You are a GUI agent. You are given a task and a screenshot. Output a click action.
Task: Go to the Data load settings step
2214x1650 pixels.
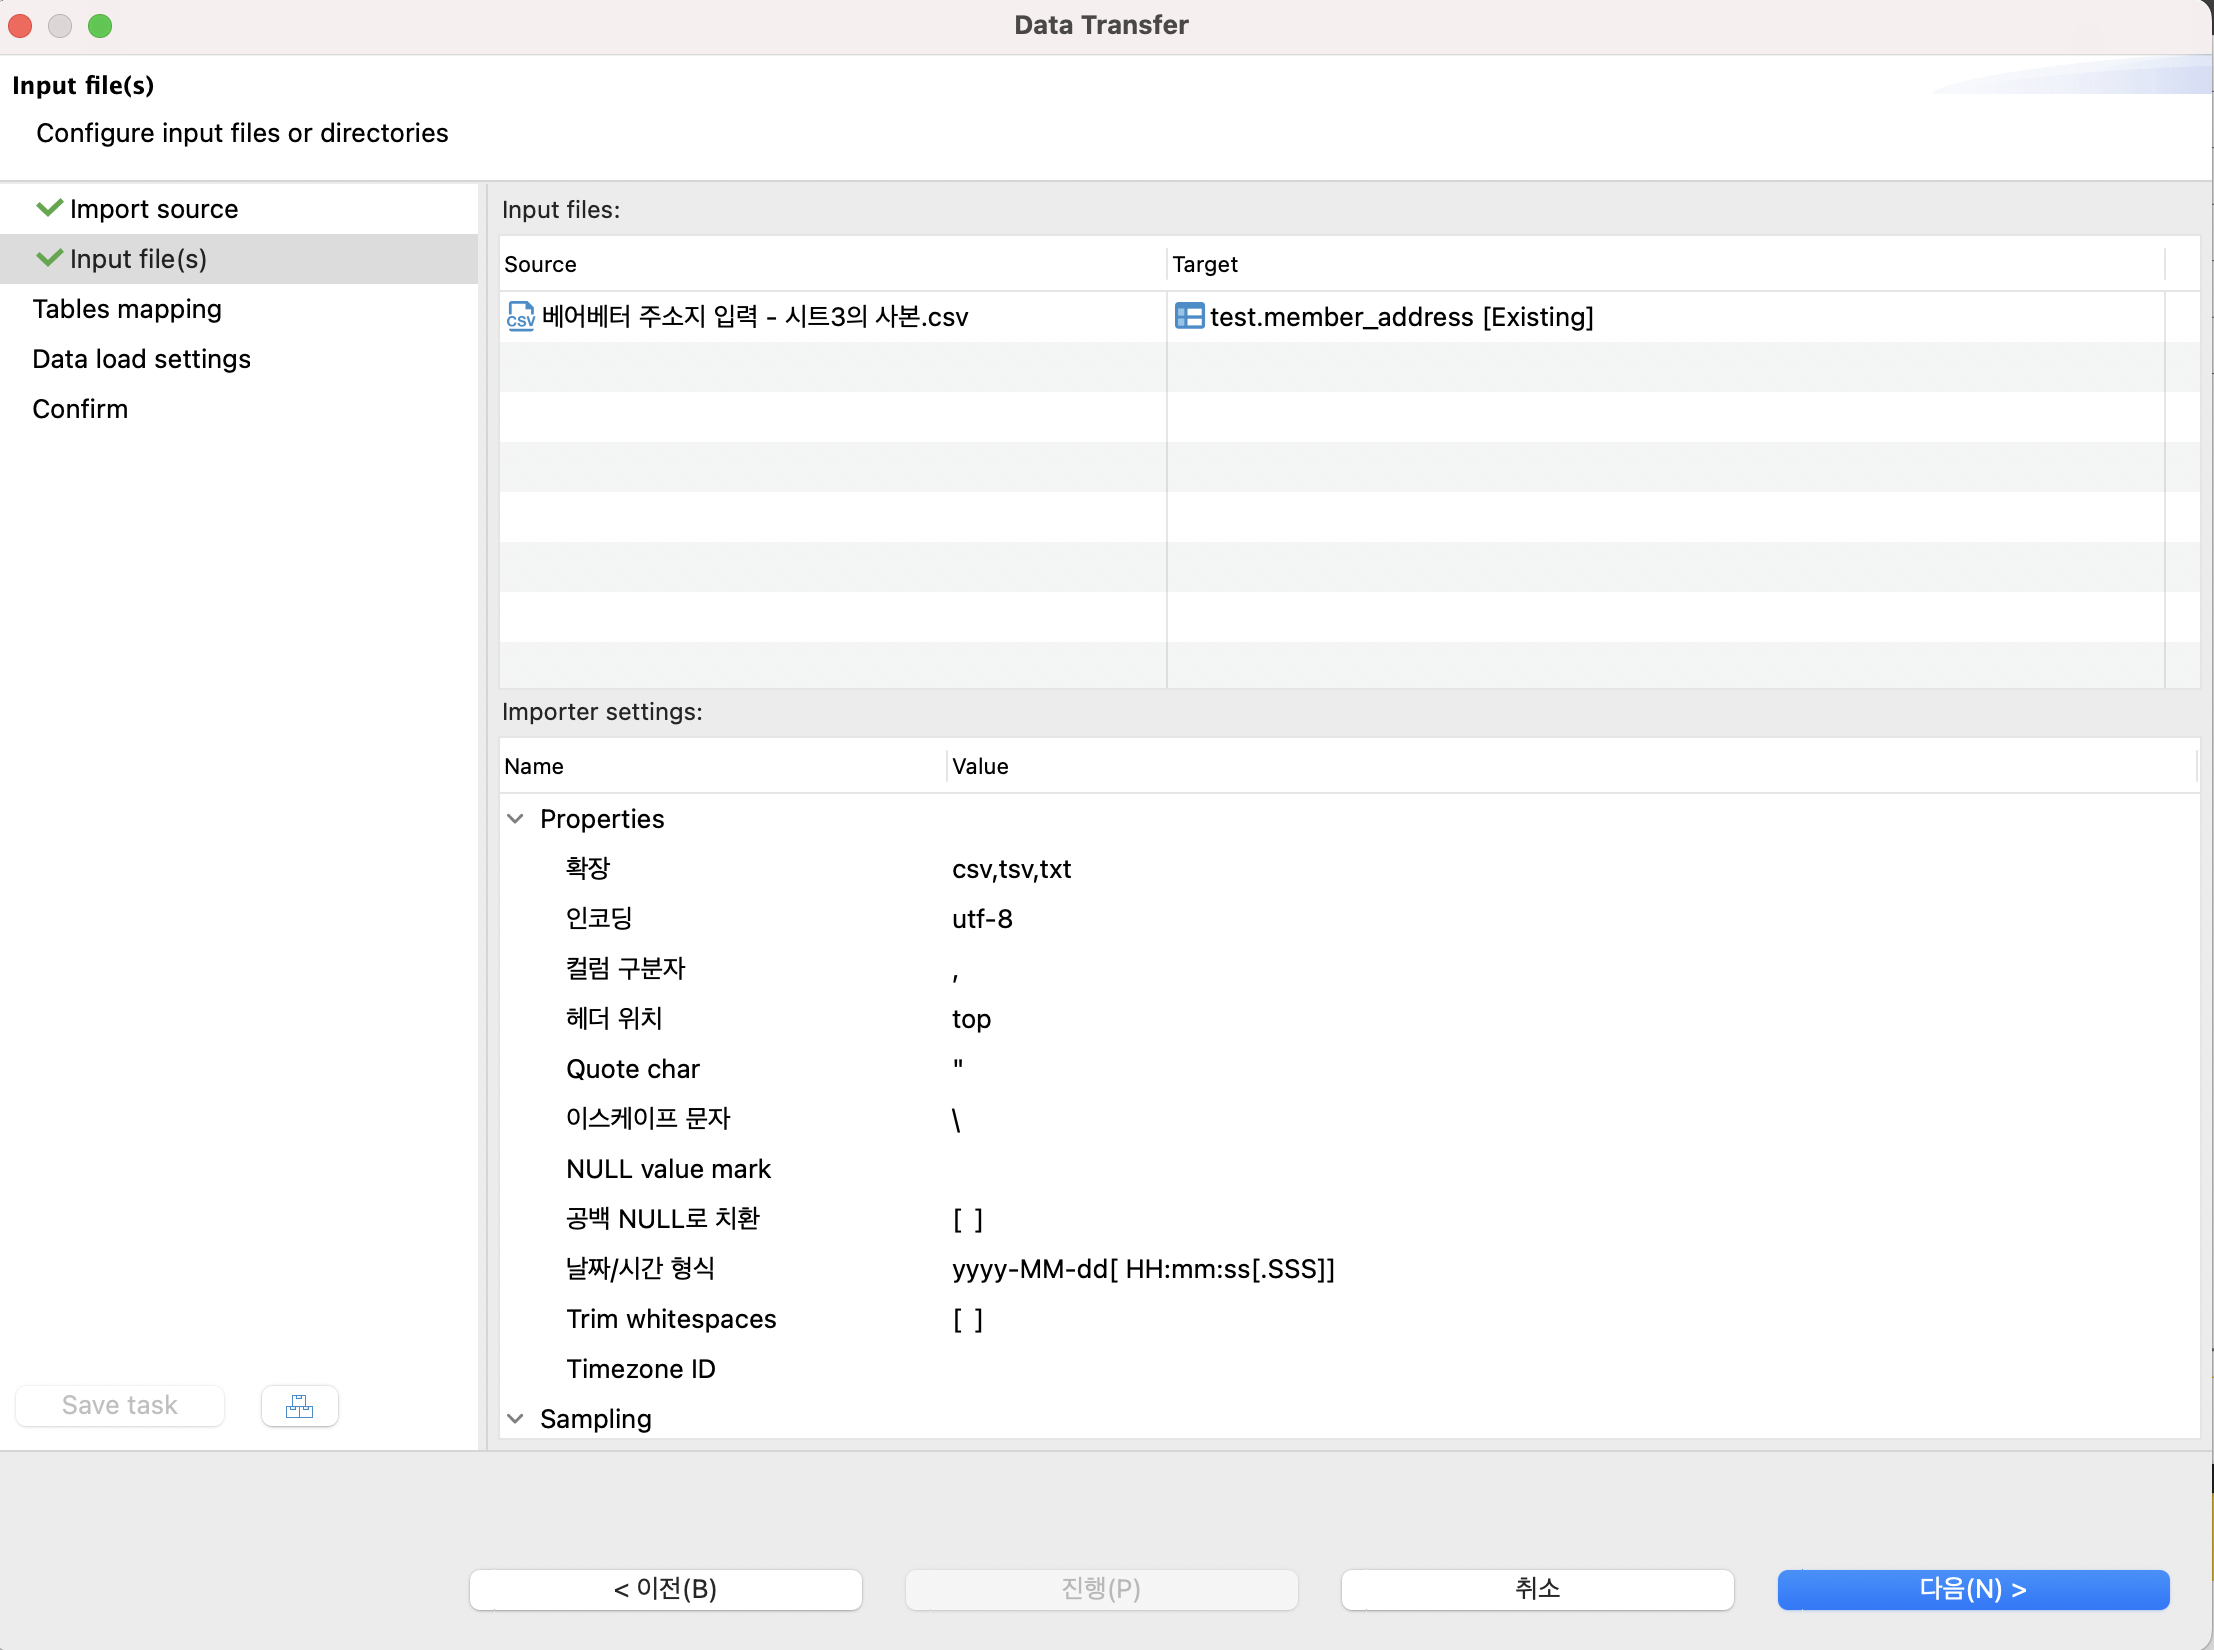pyautogui.click(x=141, y=359)
